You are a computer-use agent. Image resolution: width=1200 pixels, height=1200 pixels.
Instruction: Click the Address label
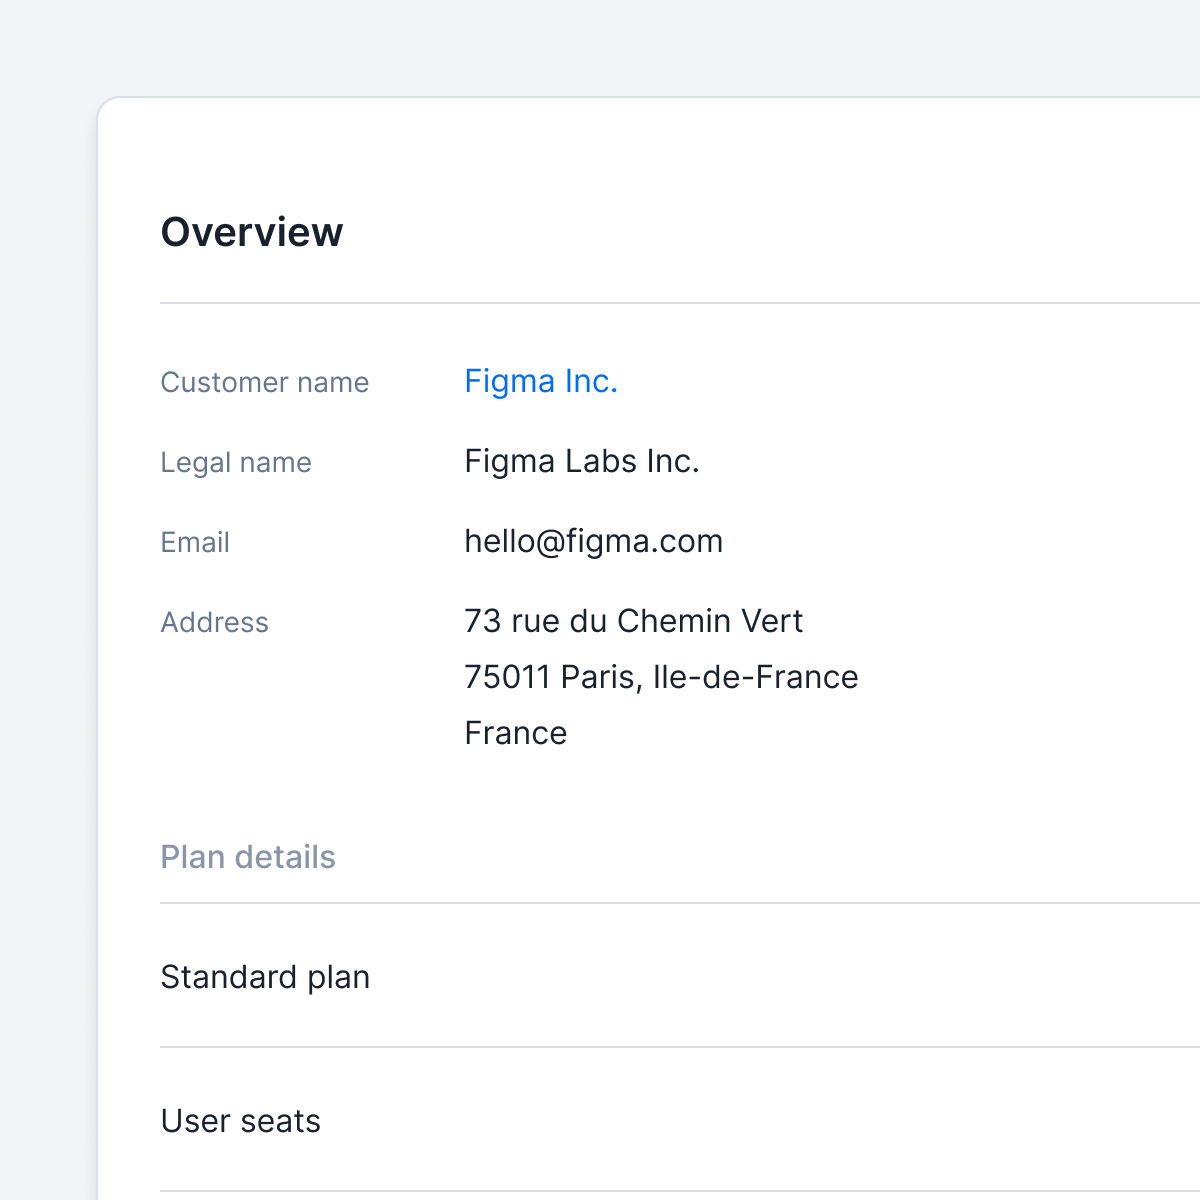pos(215,622)
